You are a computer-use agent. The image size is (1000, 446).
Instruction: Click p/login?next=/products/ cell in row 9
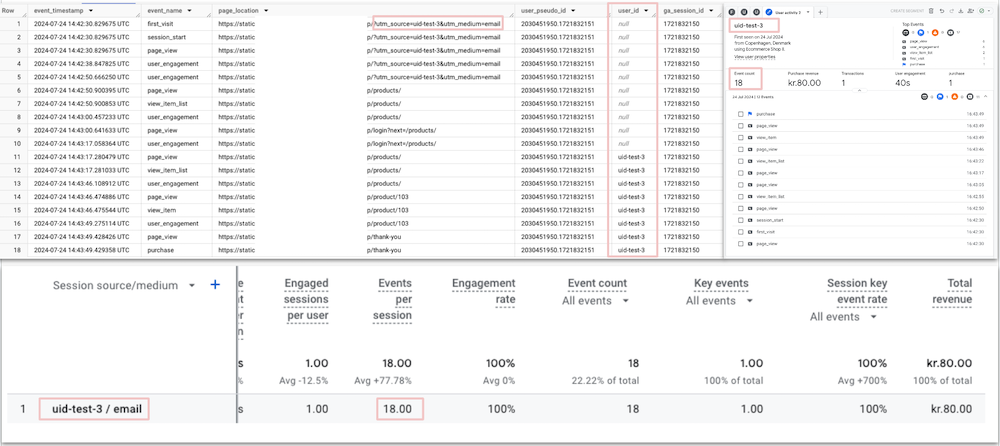click(402, 130)
